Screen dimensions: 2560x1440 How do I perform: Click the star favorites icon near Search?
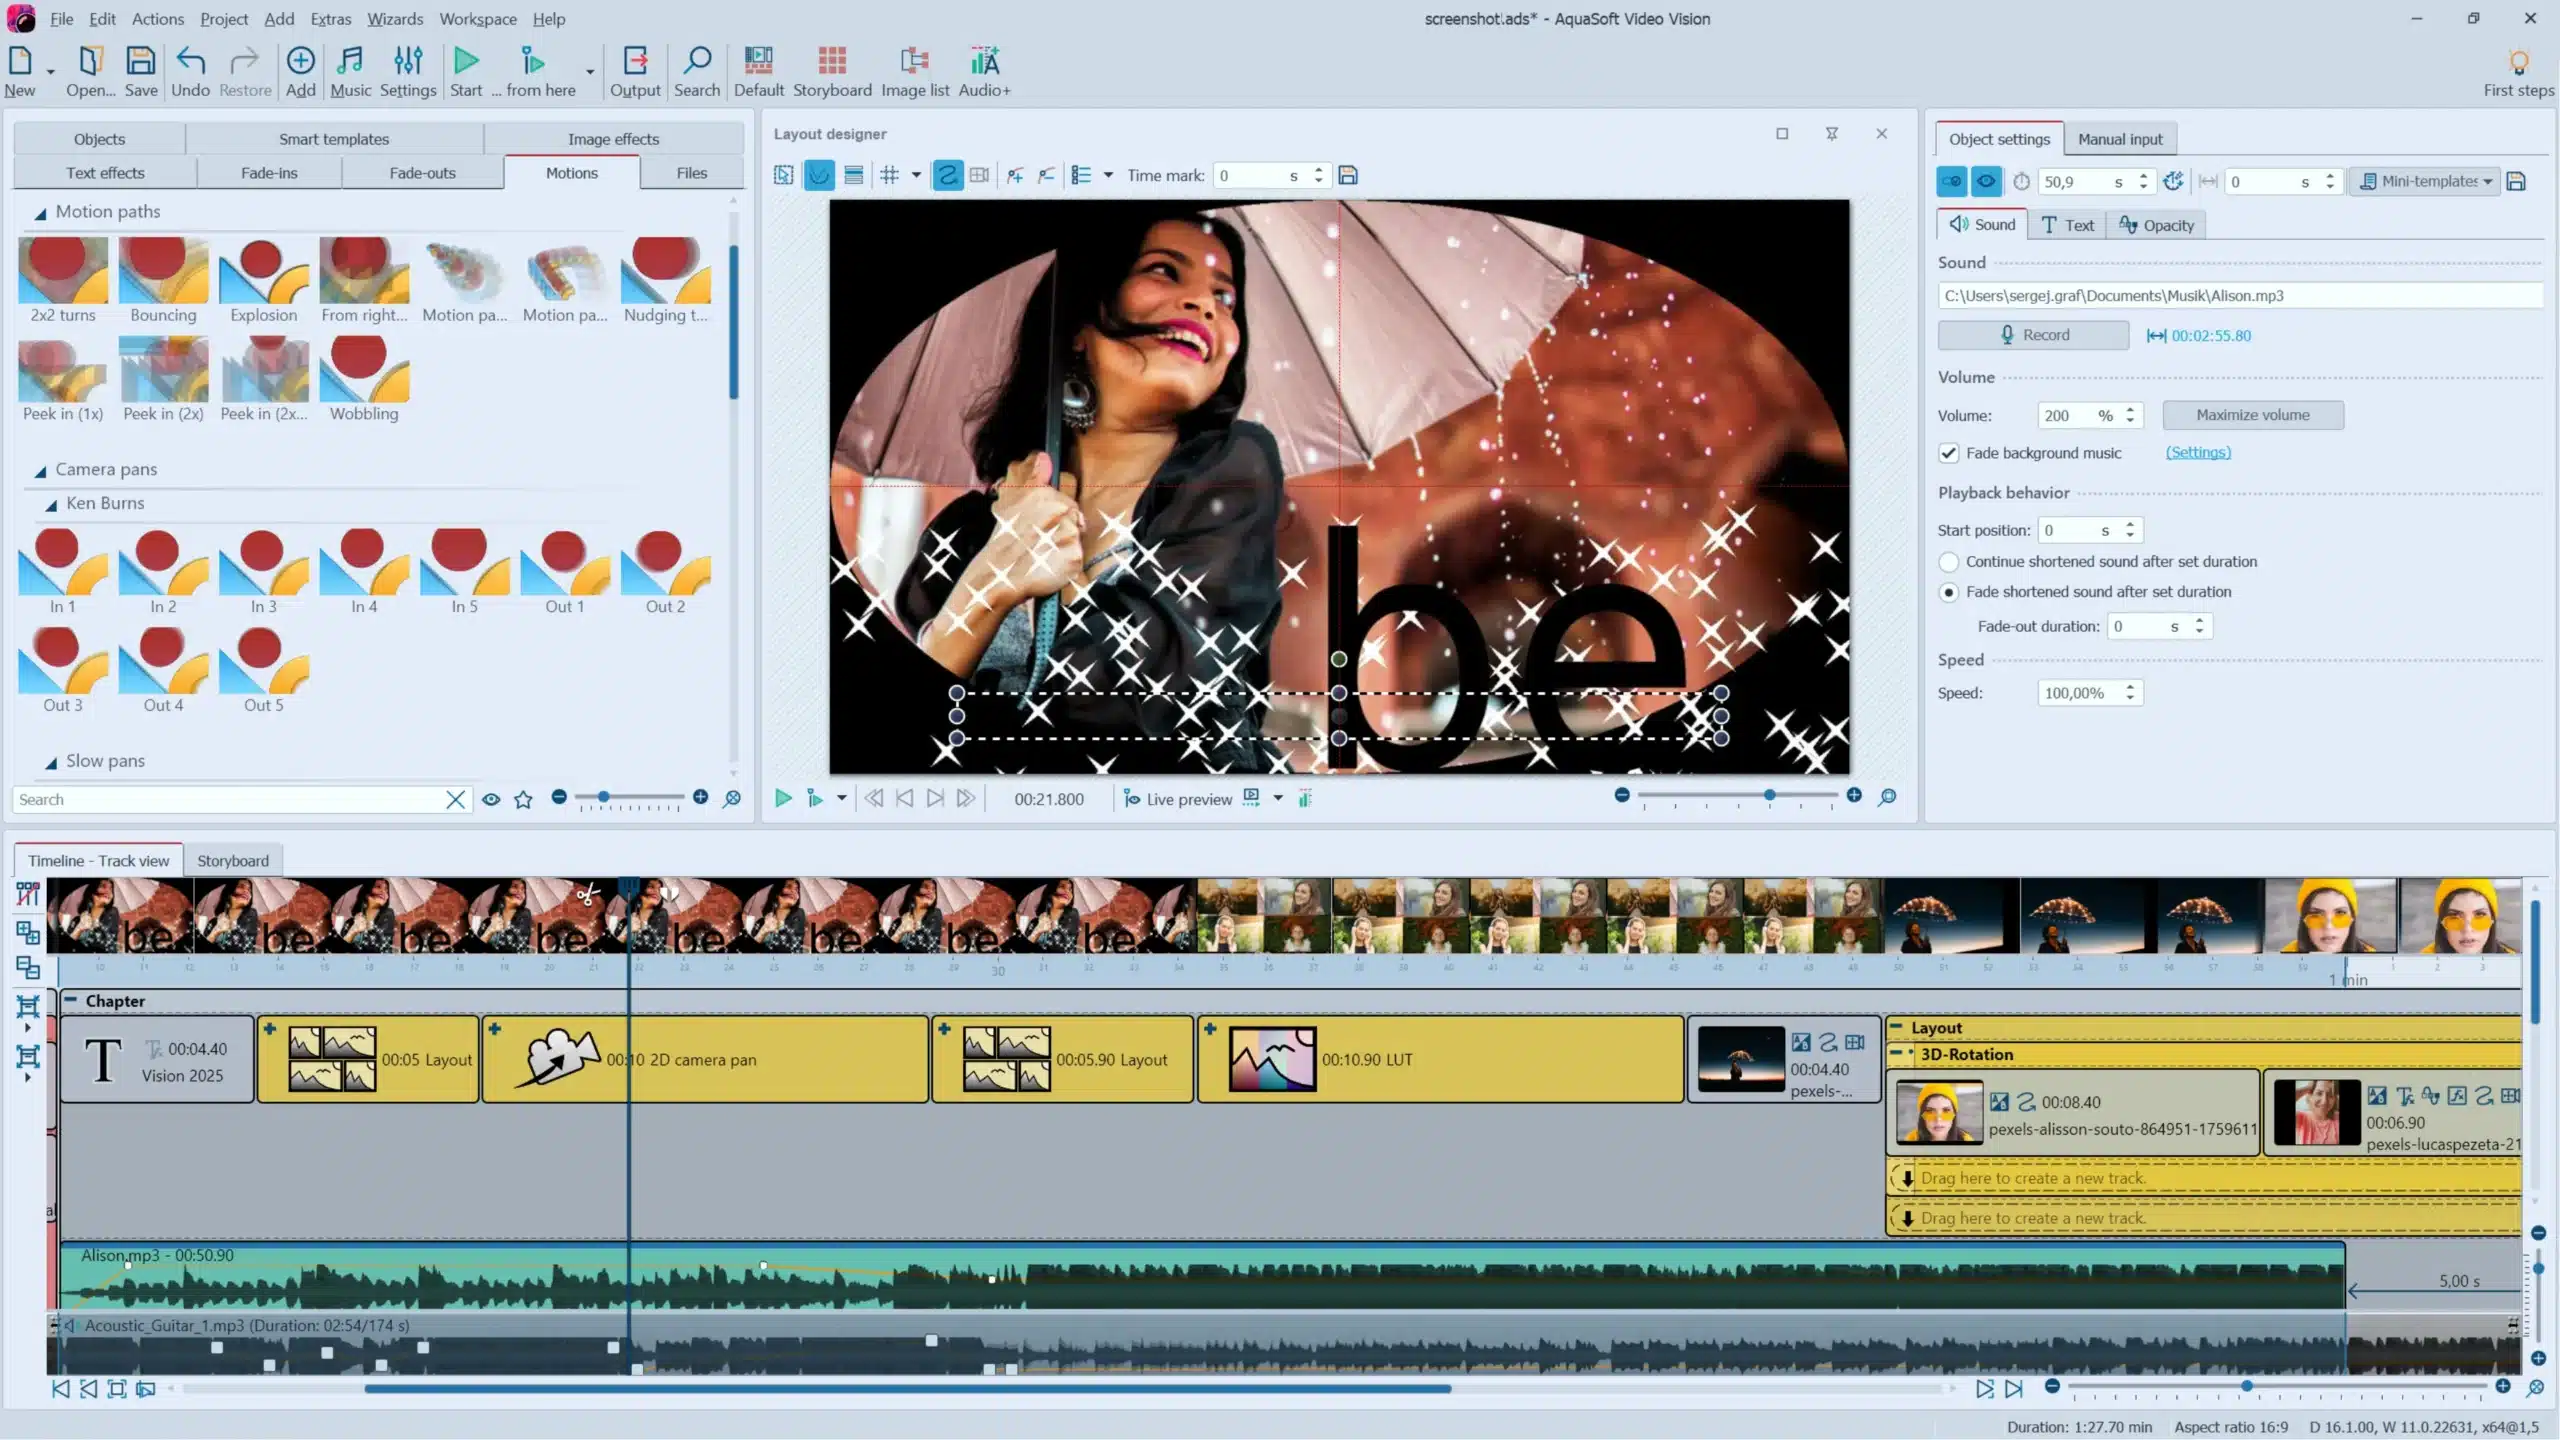(x=523, y=799)
